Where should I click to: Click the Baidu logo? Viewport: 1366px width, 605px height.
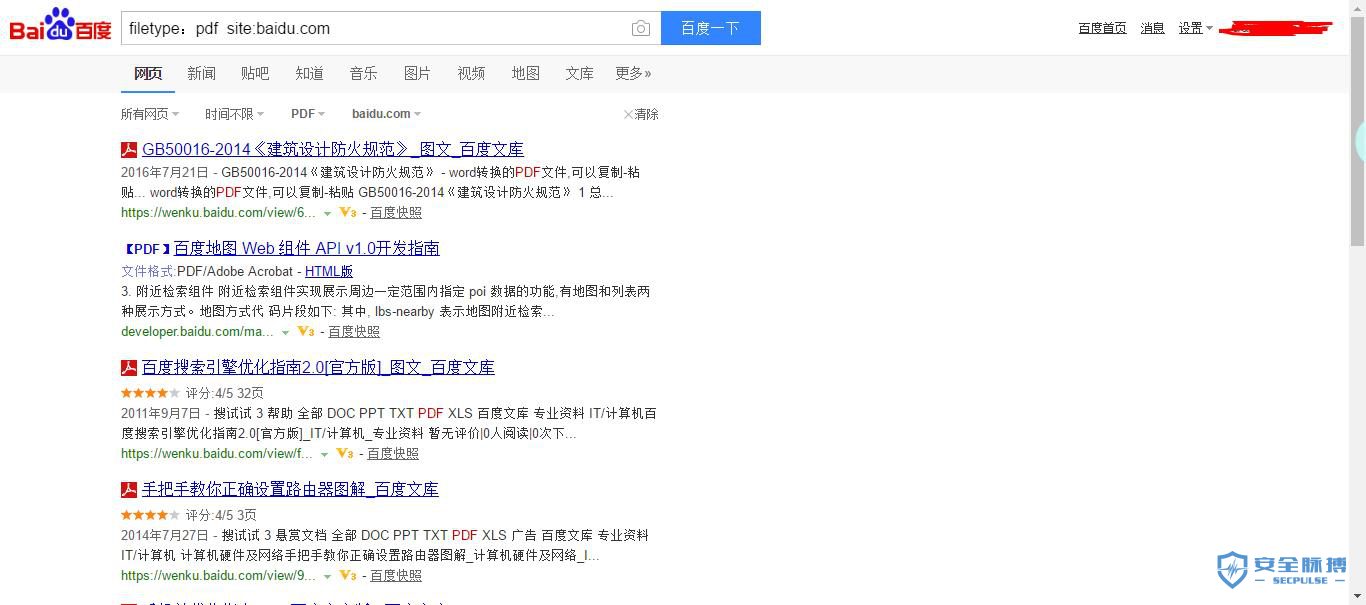[60, 26]
